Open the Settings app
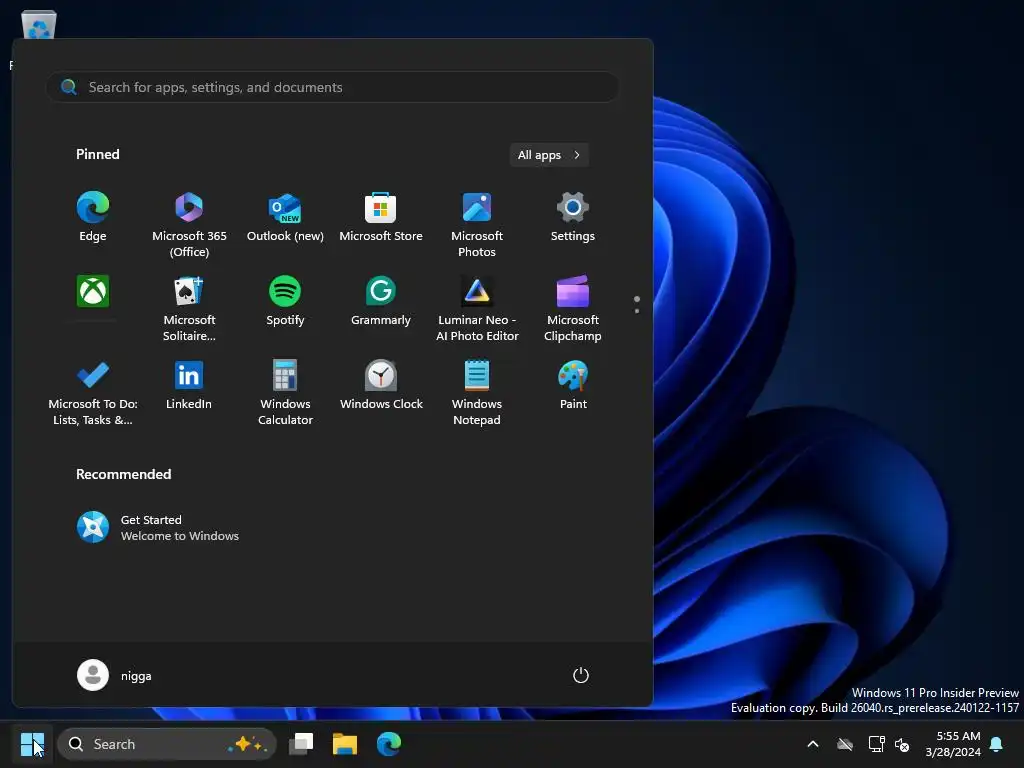 (572, 217)
